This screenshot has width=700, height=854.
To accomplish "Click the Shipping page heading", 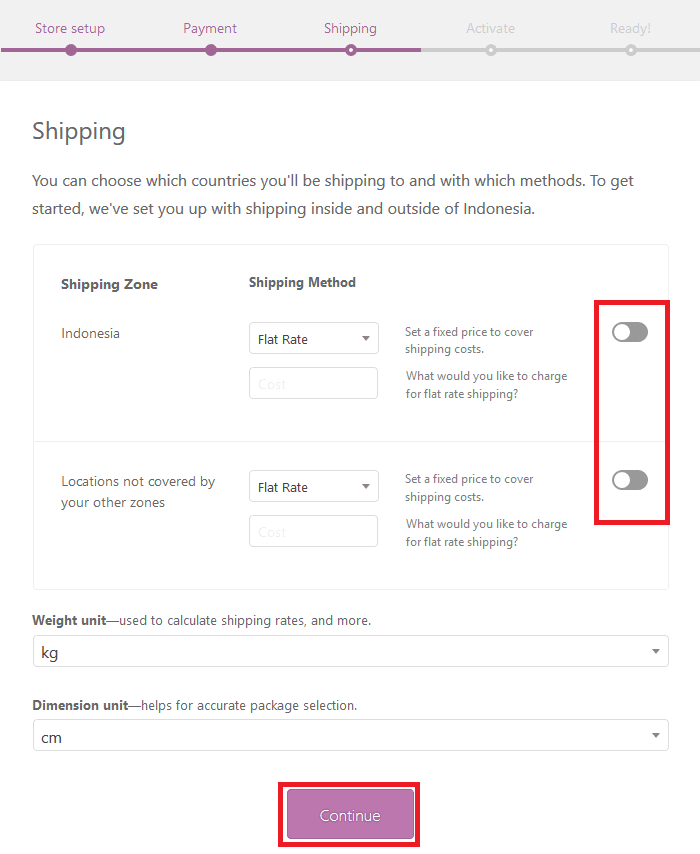I will pos(79,131).
